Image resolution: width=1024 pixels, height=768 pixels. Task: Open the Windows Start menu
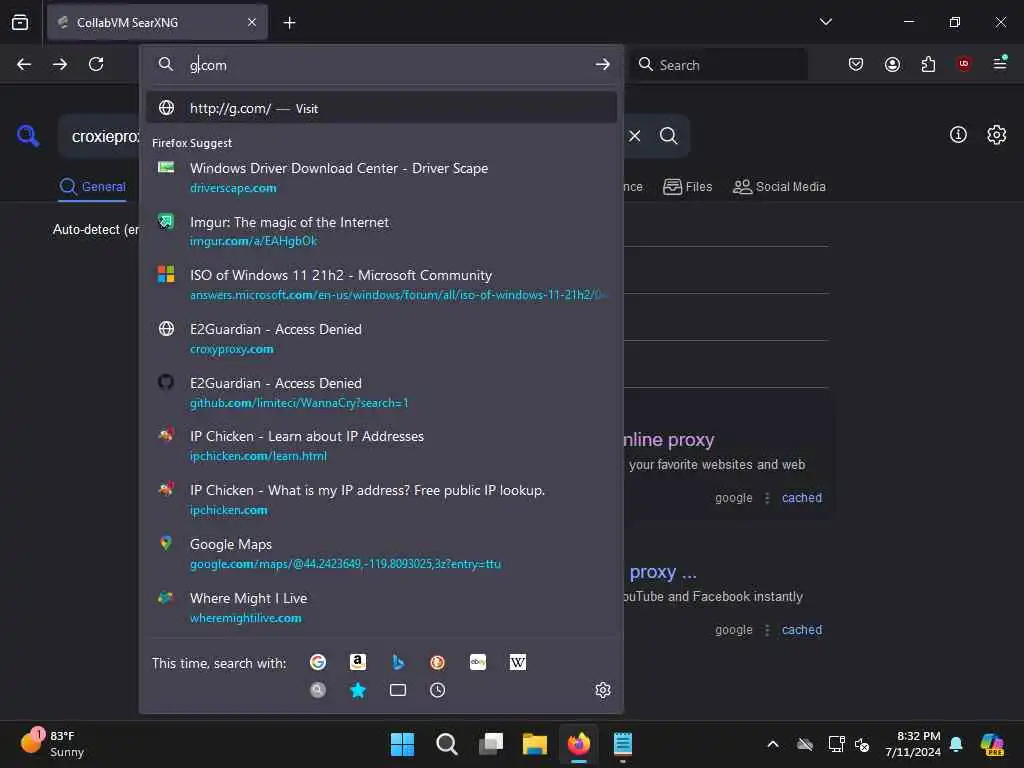pyautogui.click(x=402, y=744)
